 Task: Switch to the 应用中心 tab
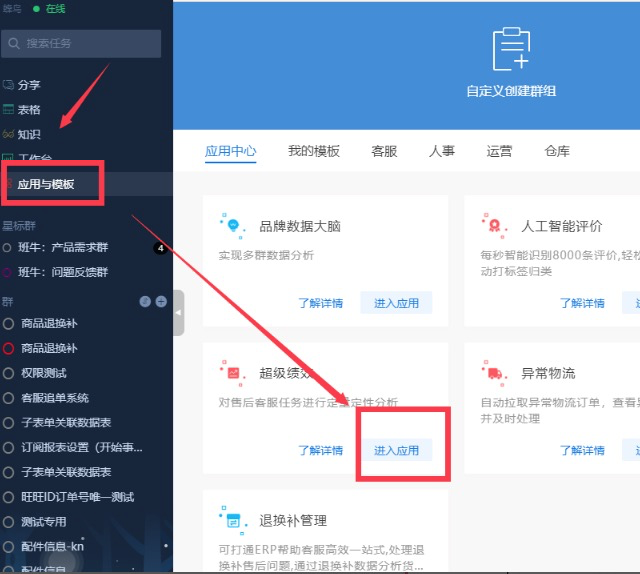[x=231, y=151]
